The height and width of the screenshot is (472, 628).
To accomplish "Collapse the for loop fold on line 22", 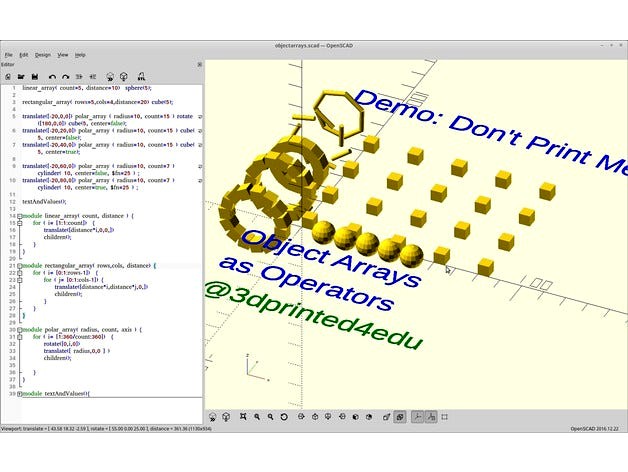I will click(19, 273).
